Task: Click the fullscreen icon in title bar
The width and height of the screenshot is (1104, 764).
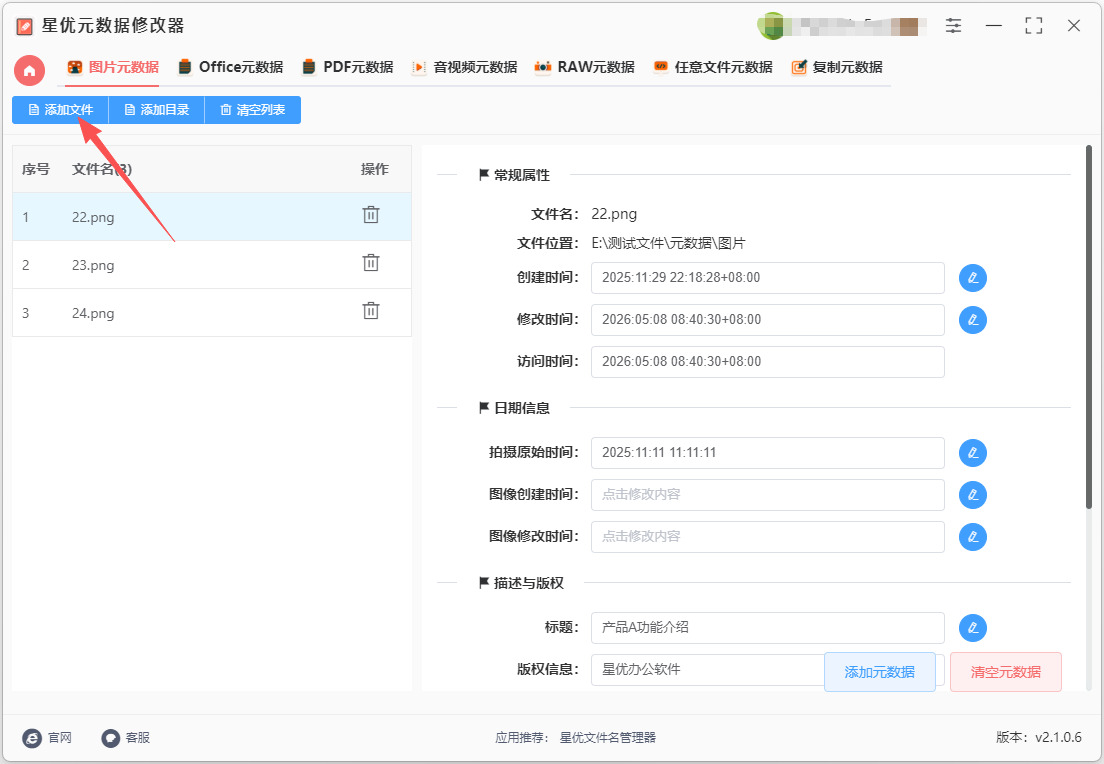Action: click(x=1034, y=26)
